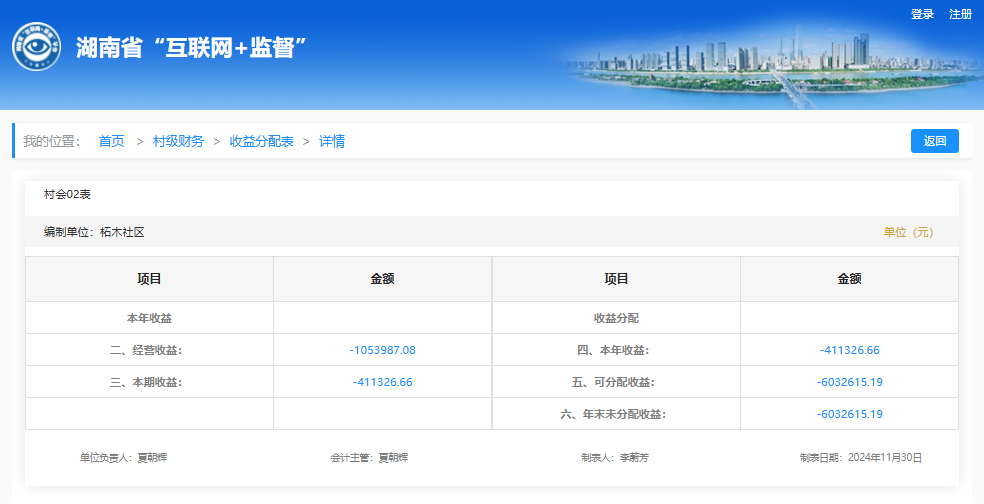Image resolution: width=984 pixels, height=504 pixels.
Task: Click 四、本年收益 amount value link
Action: click(x=849, y=350)
